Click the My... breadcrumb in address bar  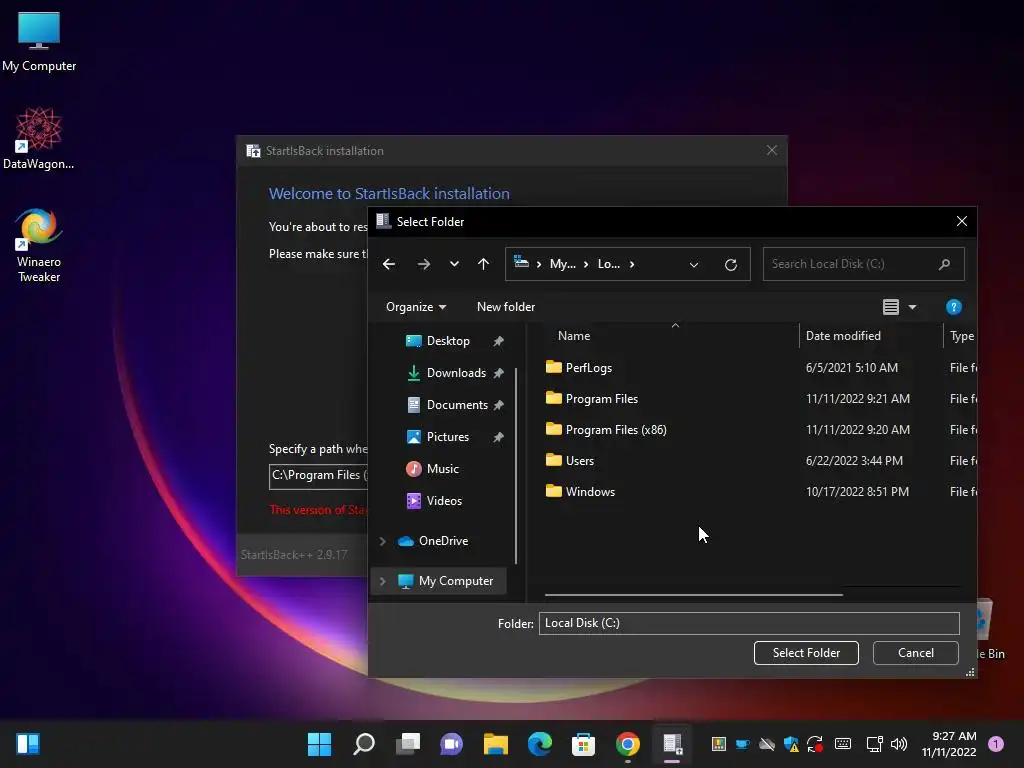(562, 264)
